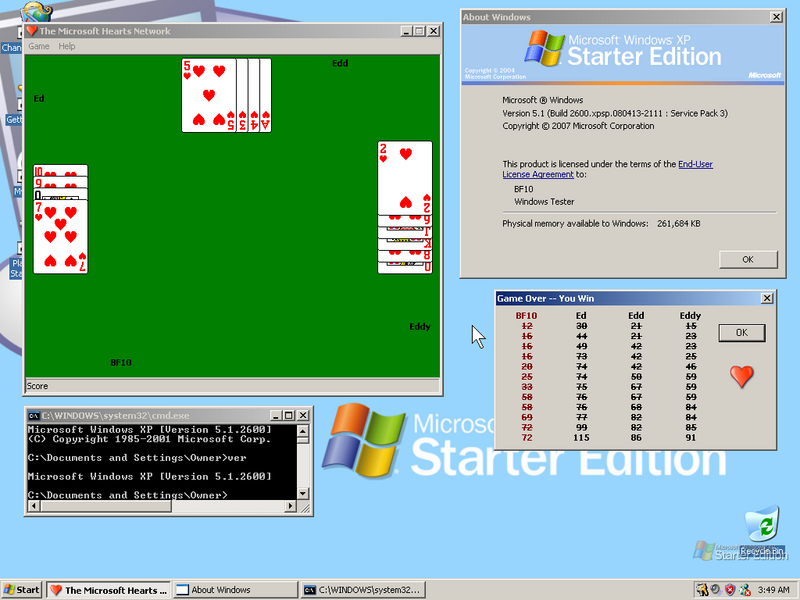Click cmd scroll down arrow
Screen dimensions: 800x600
[303, 493]
